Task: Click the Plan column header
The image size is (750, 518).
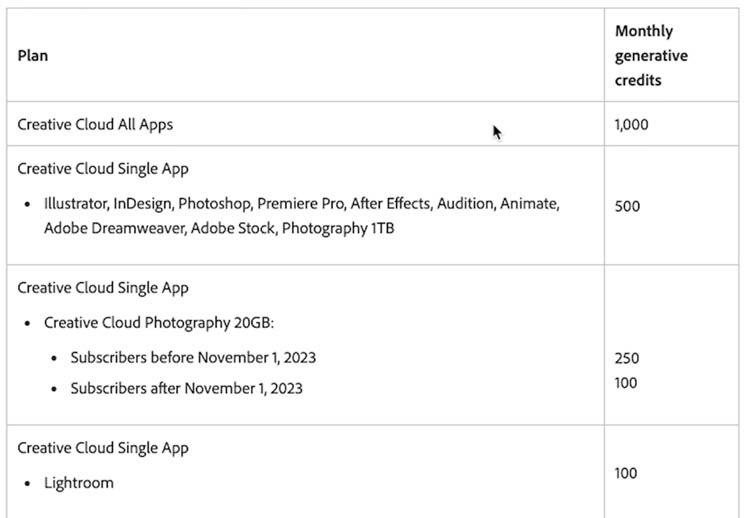Action: 33,55
